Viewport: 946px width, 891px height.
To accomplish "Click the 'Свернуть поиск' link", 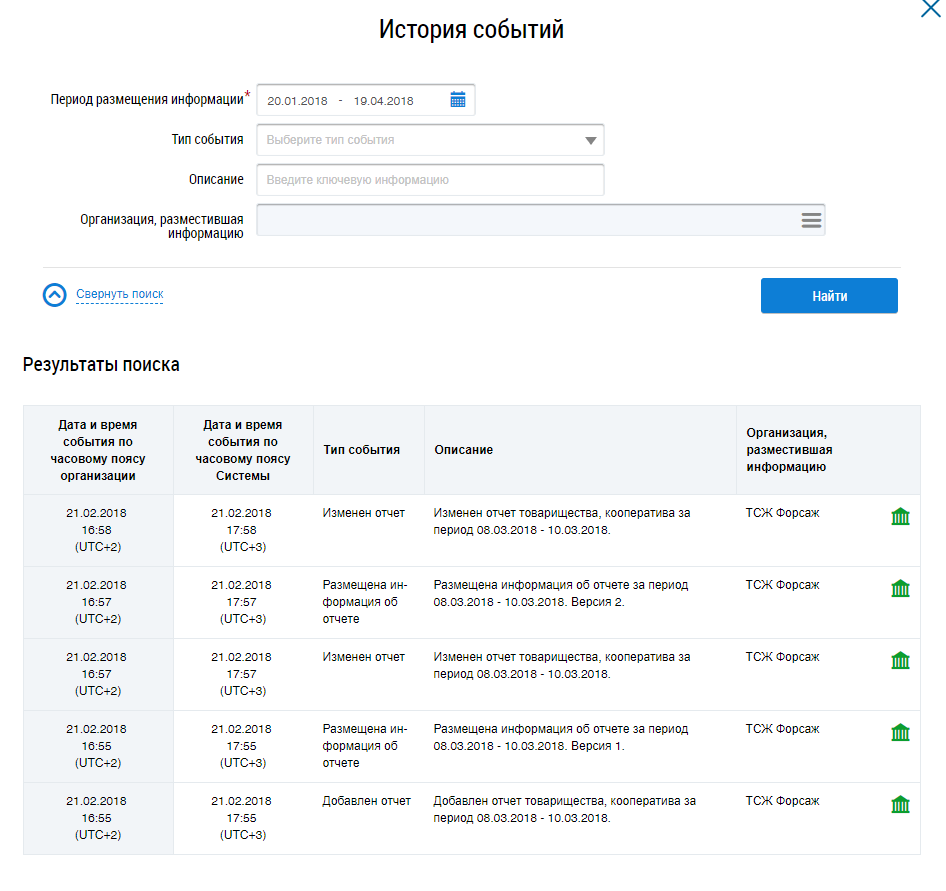I will coord(119,294).
